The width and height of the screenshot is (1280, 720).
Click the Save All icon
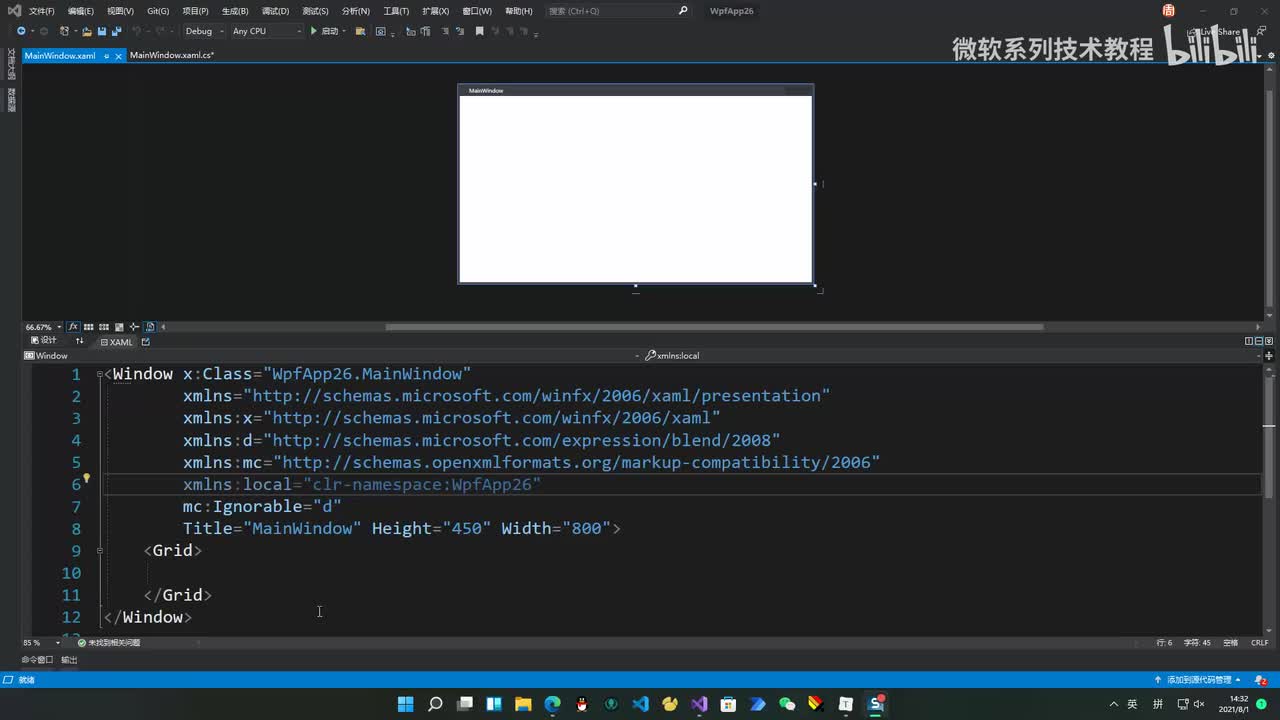pos(116,31)
